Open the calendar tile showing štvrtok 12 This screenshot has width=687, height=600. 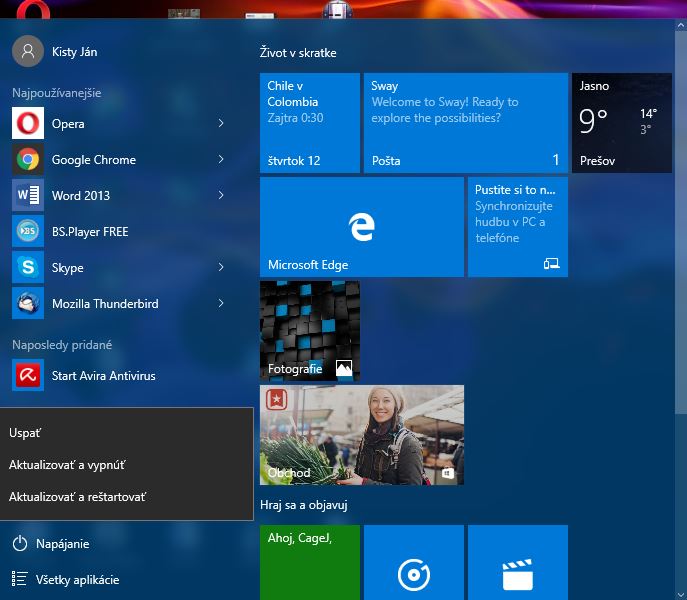coord(310,123)
